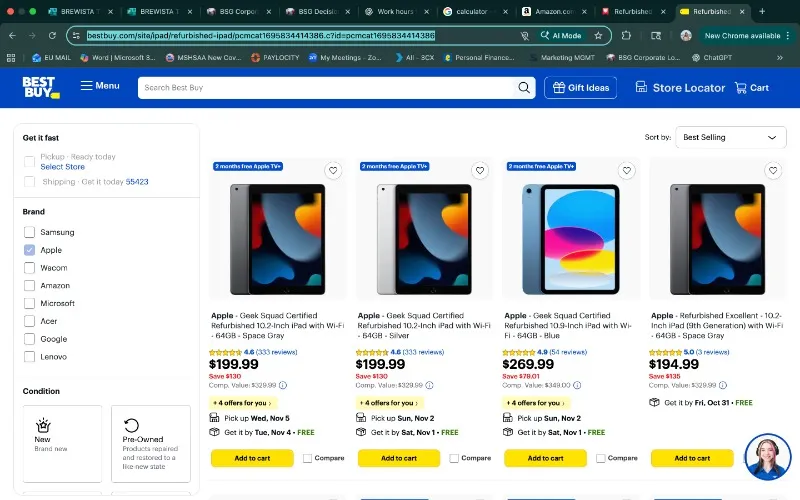This screenshot has height=500, width=800.
Task: Open the Sort by Best Selling dropdown
Action: click(731, 137)
